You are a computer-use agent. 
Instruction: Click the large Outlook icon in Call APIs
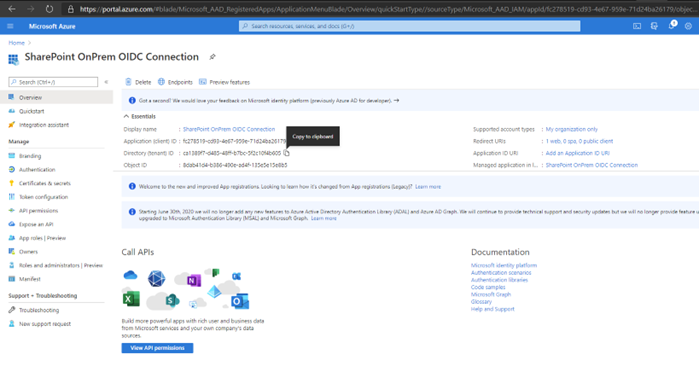[x=240, y=301]
